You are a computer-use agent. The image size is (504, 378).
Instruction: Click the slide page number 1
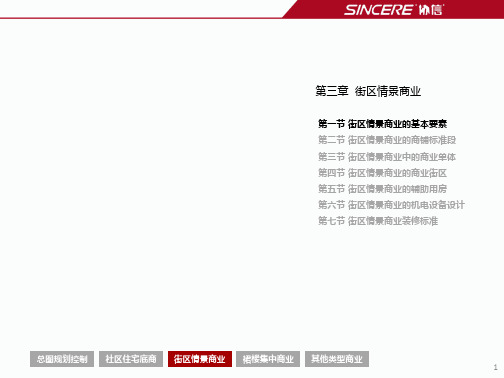click(495, 367)
